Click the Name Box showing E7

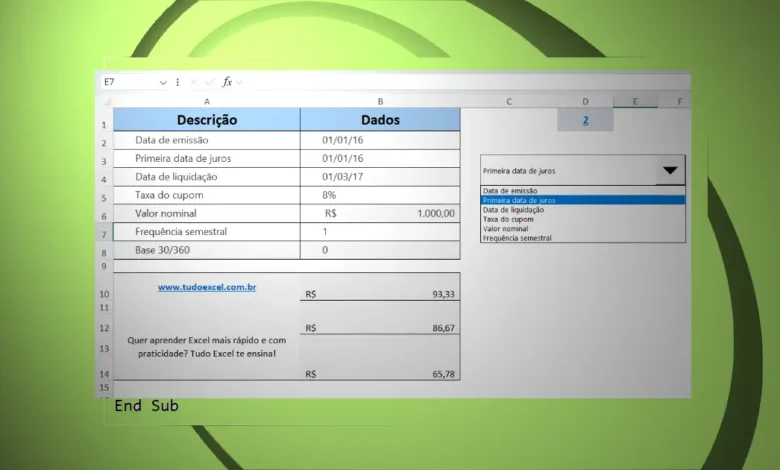coord(129,82)
